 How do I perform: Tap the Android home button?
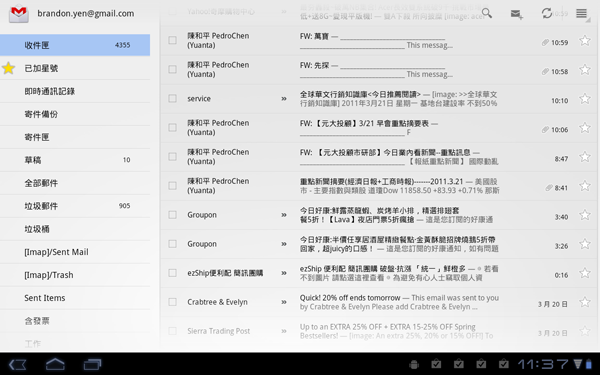(x=55, y=364)
